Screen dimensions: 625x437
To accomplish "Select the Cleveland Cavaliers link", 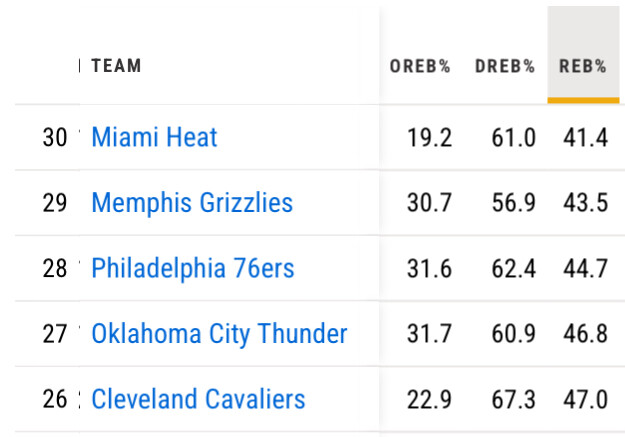I will [198, 399].
